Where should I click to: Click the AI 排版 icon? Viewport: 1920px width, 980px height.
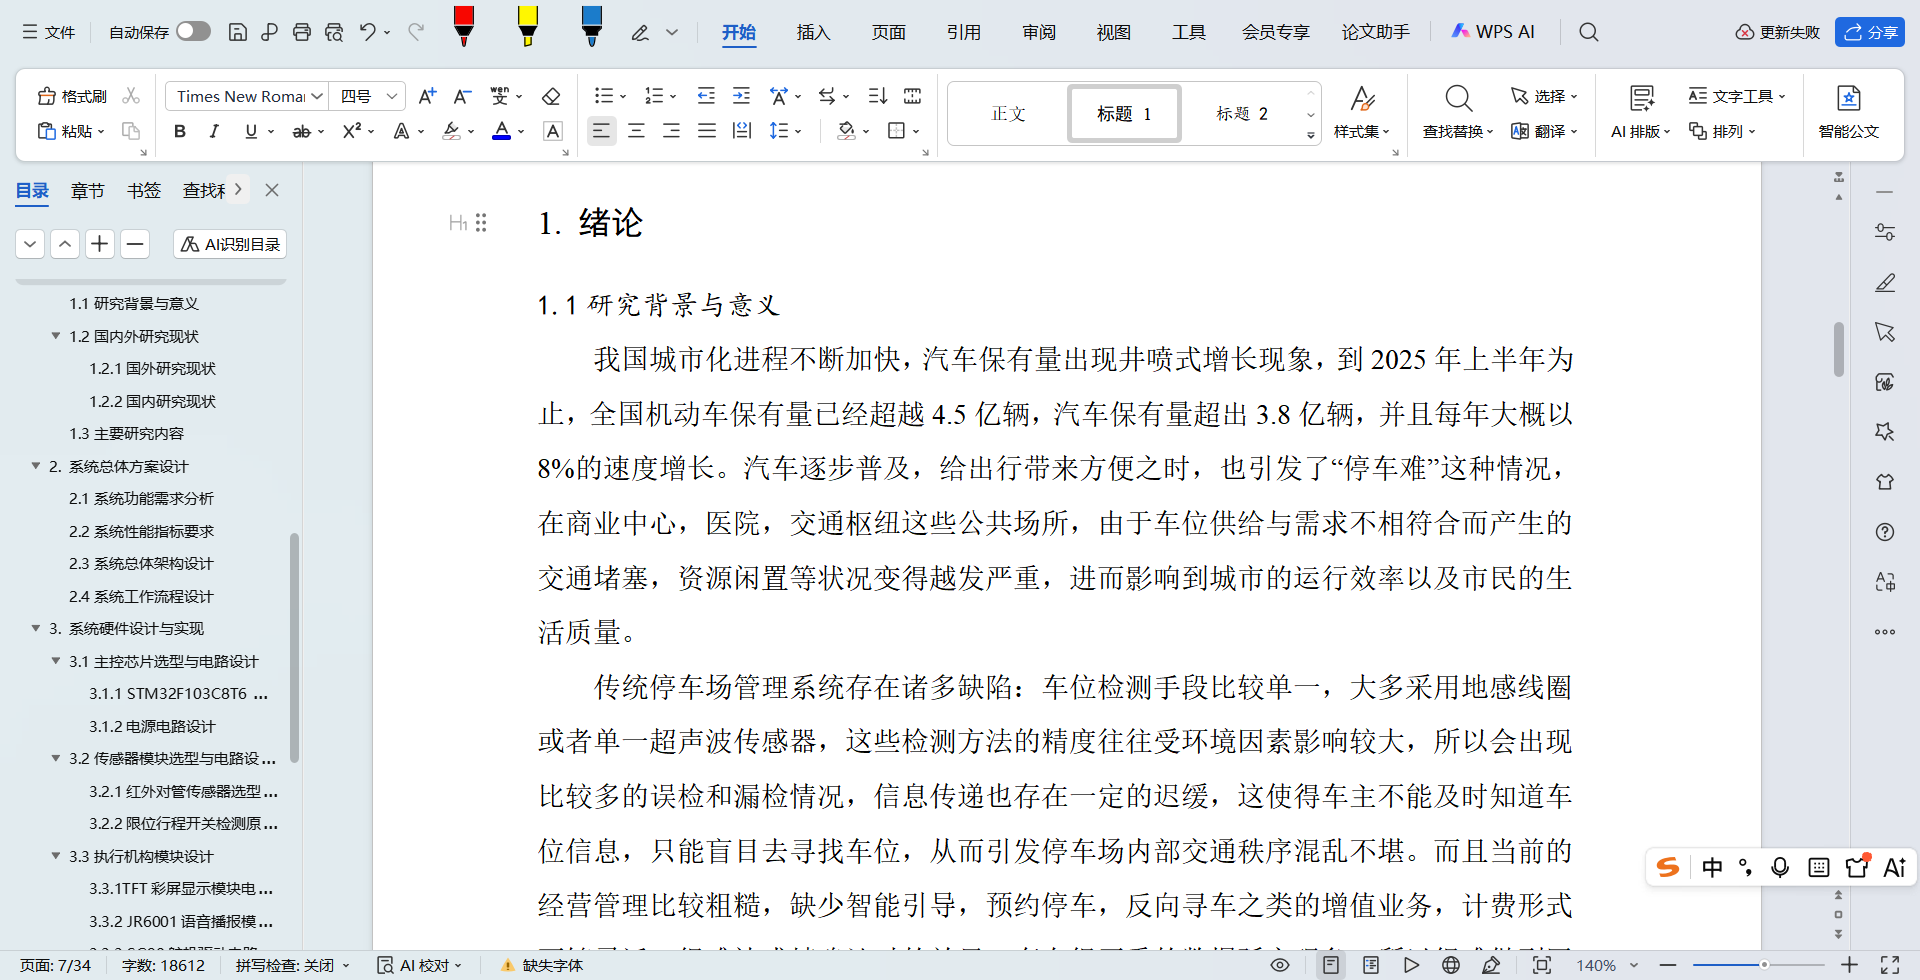pyautogui.click(x=1641, y=98)
